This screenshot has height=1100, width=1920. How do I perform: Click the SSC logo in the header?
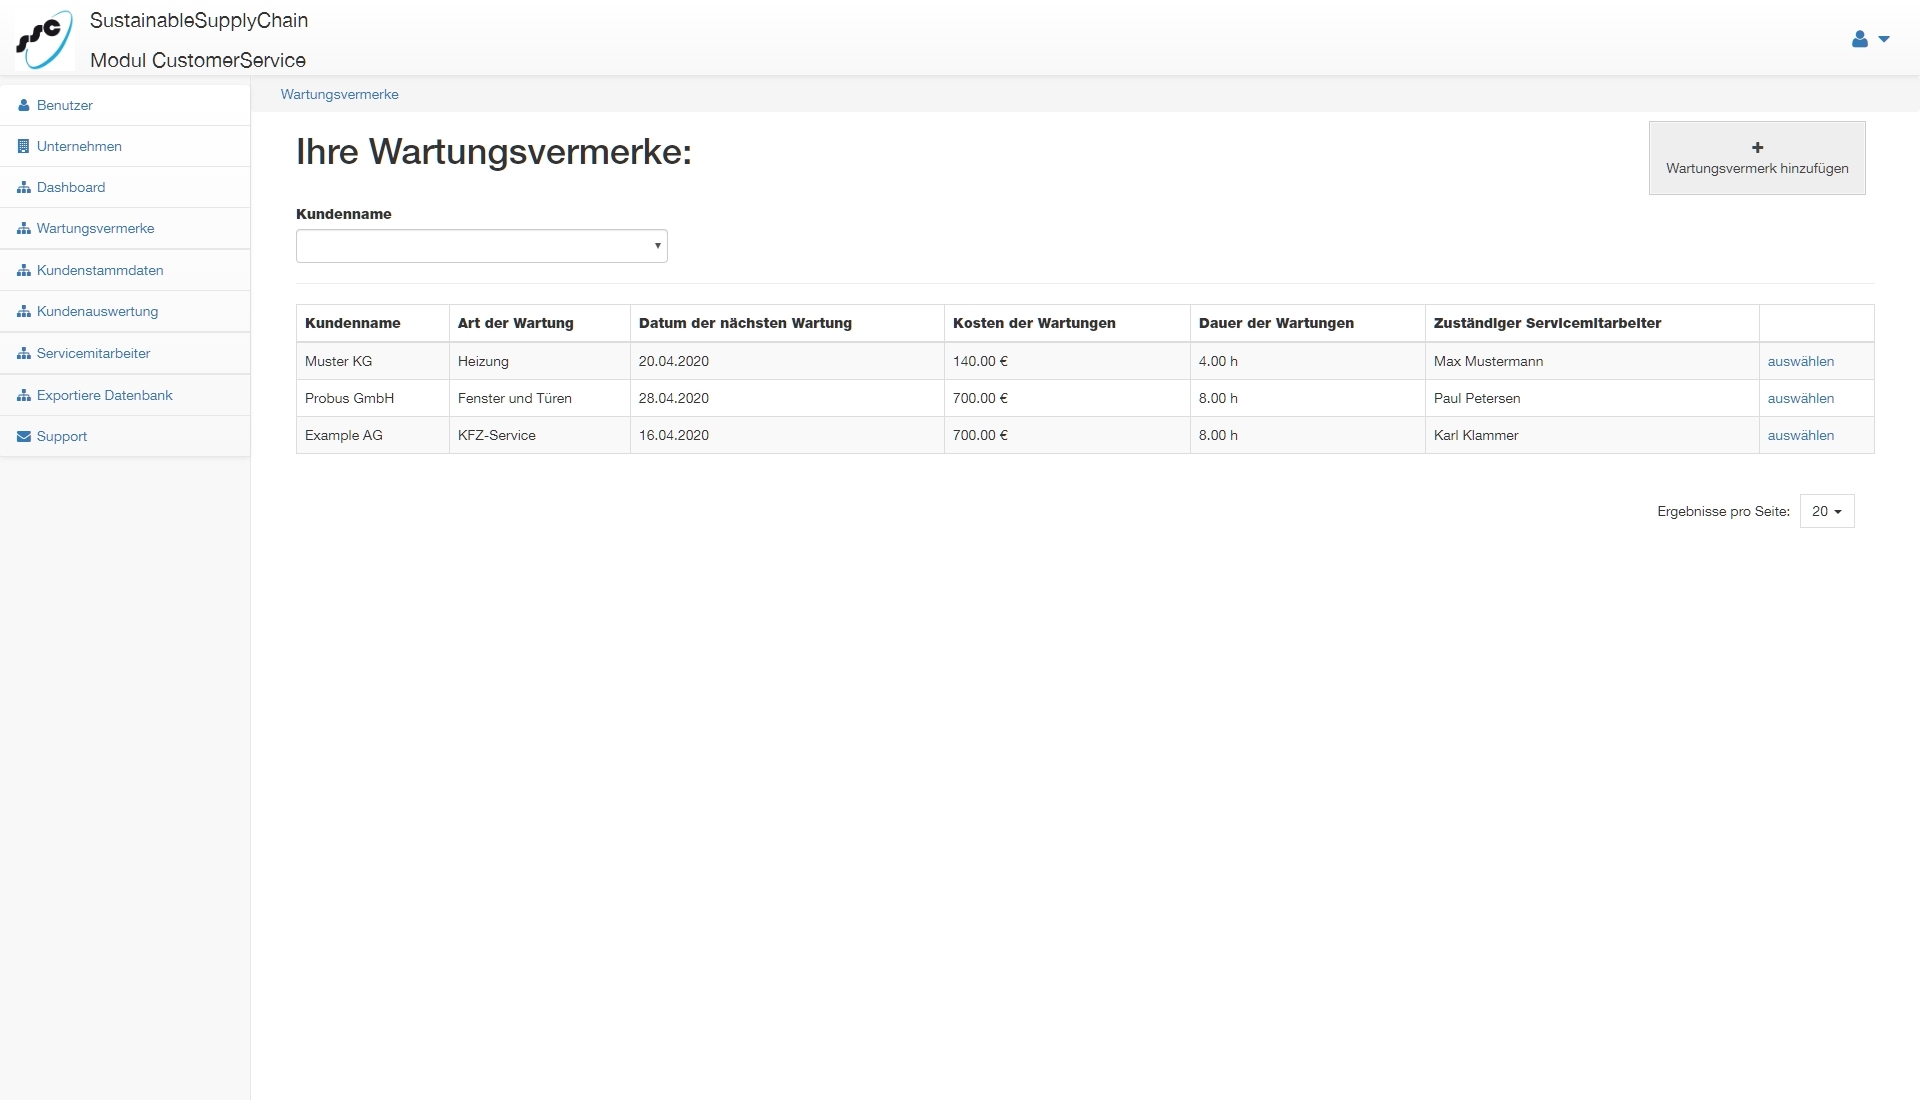[x=44, y=39]
